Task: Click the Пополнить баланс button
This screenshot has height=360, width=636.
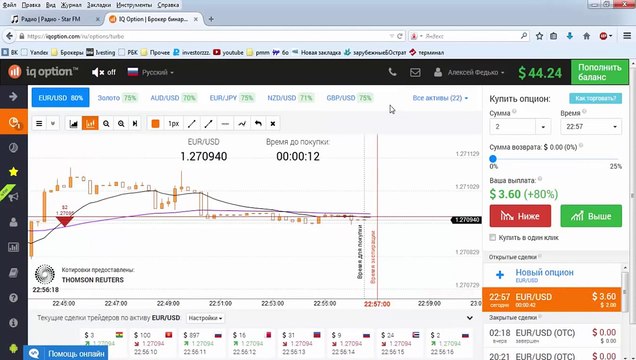Action: coord(599,72)
